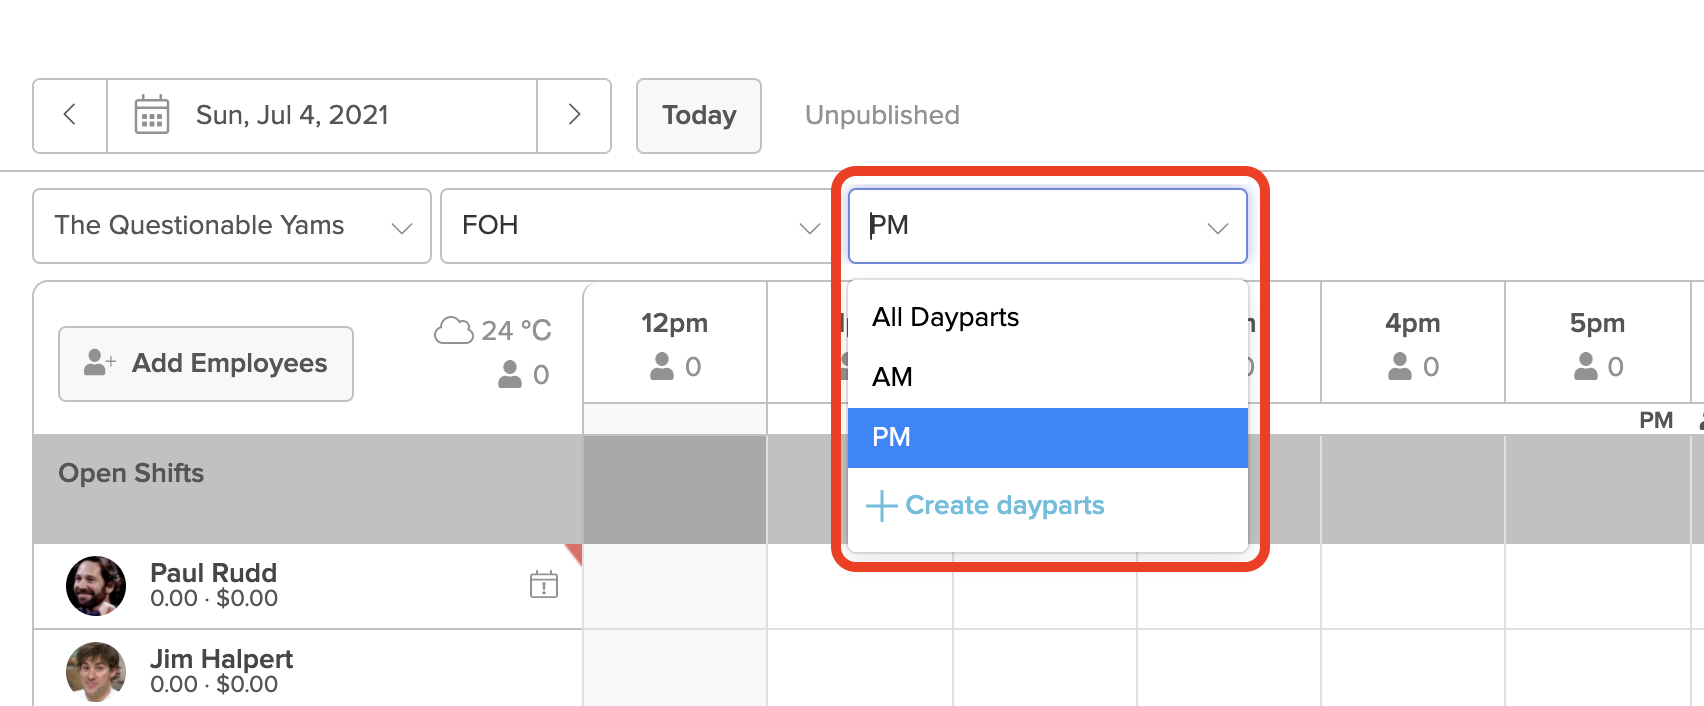Click the person icon under 5pm
1704x706 pixels.
[x=1586, y=366]
